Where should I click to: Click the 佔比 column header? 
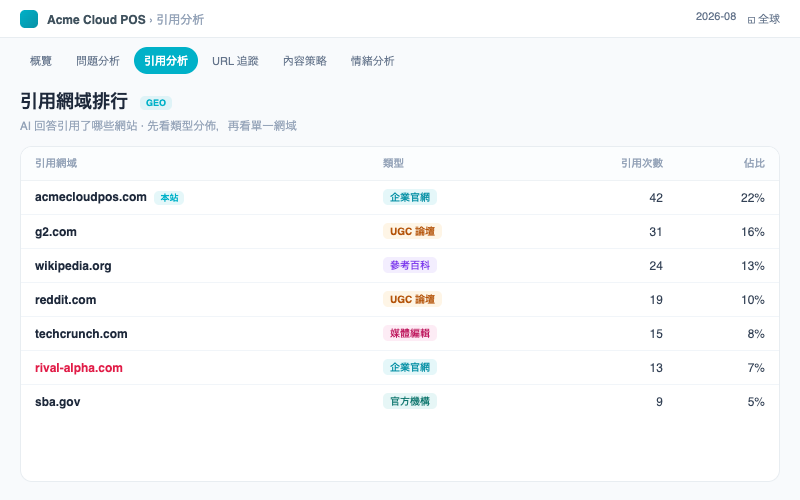click(x=754, y=163)
